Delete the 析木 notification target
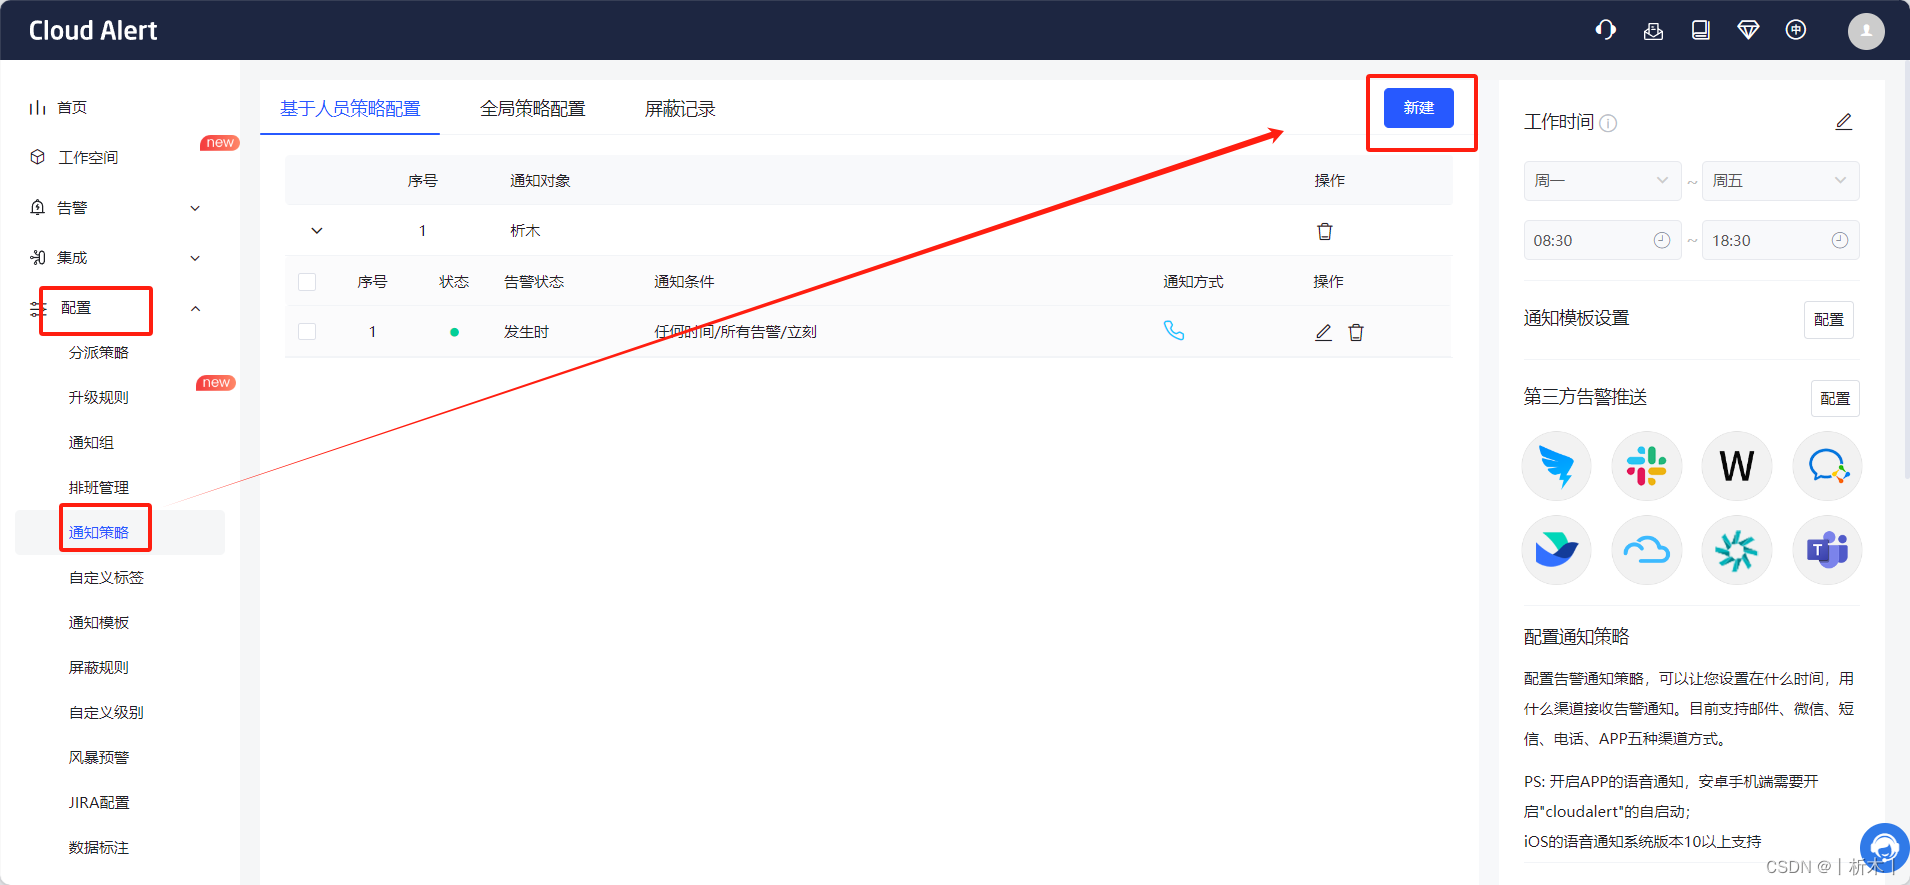 pyautogui.click(x=1325, y=231)
